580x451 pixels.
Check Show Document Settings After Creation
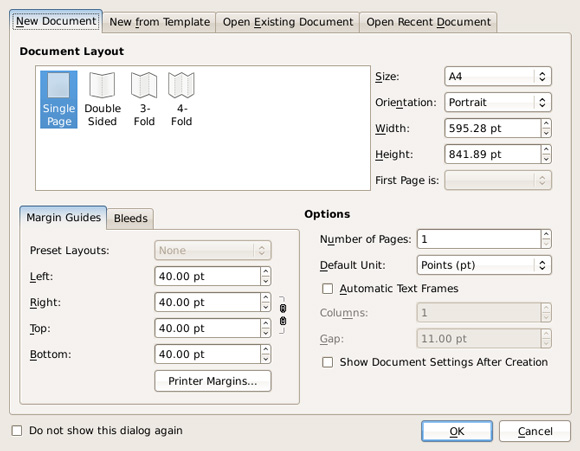(x=327, y=362)
